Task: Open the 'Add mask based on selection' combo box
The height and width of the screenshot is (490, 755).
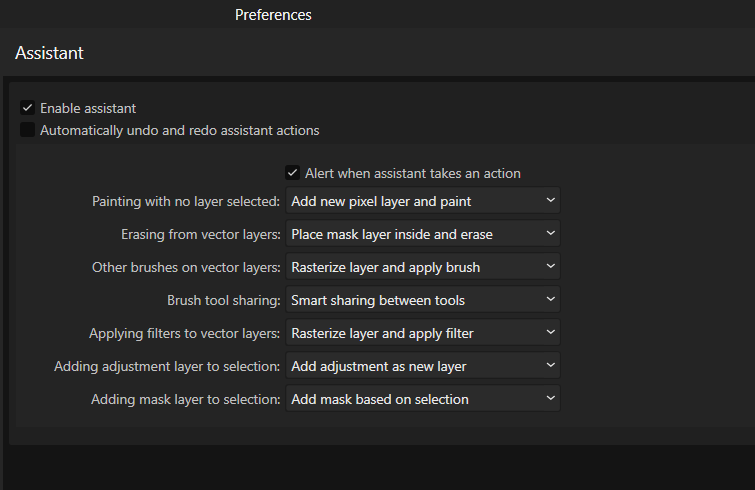Action: click(423, 399)
